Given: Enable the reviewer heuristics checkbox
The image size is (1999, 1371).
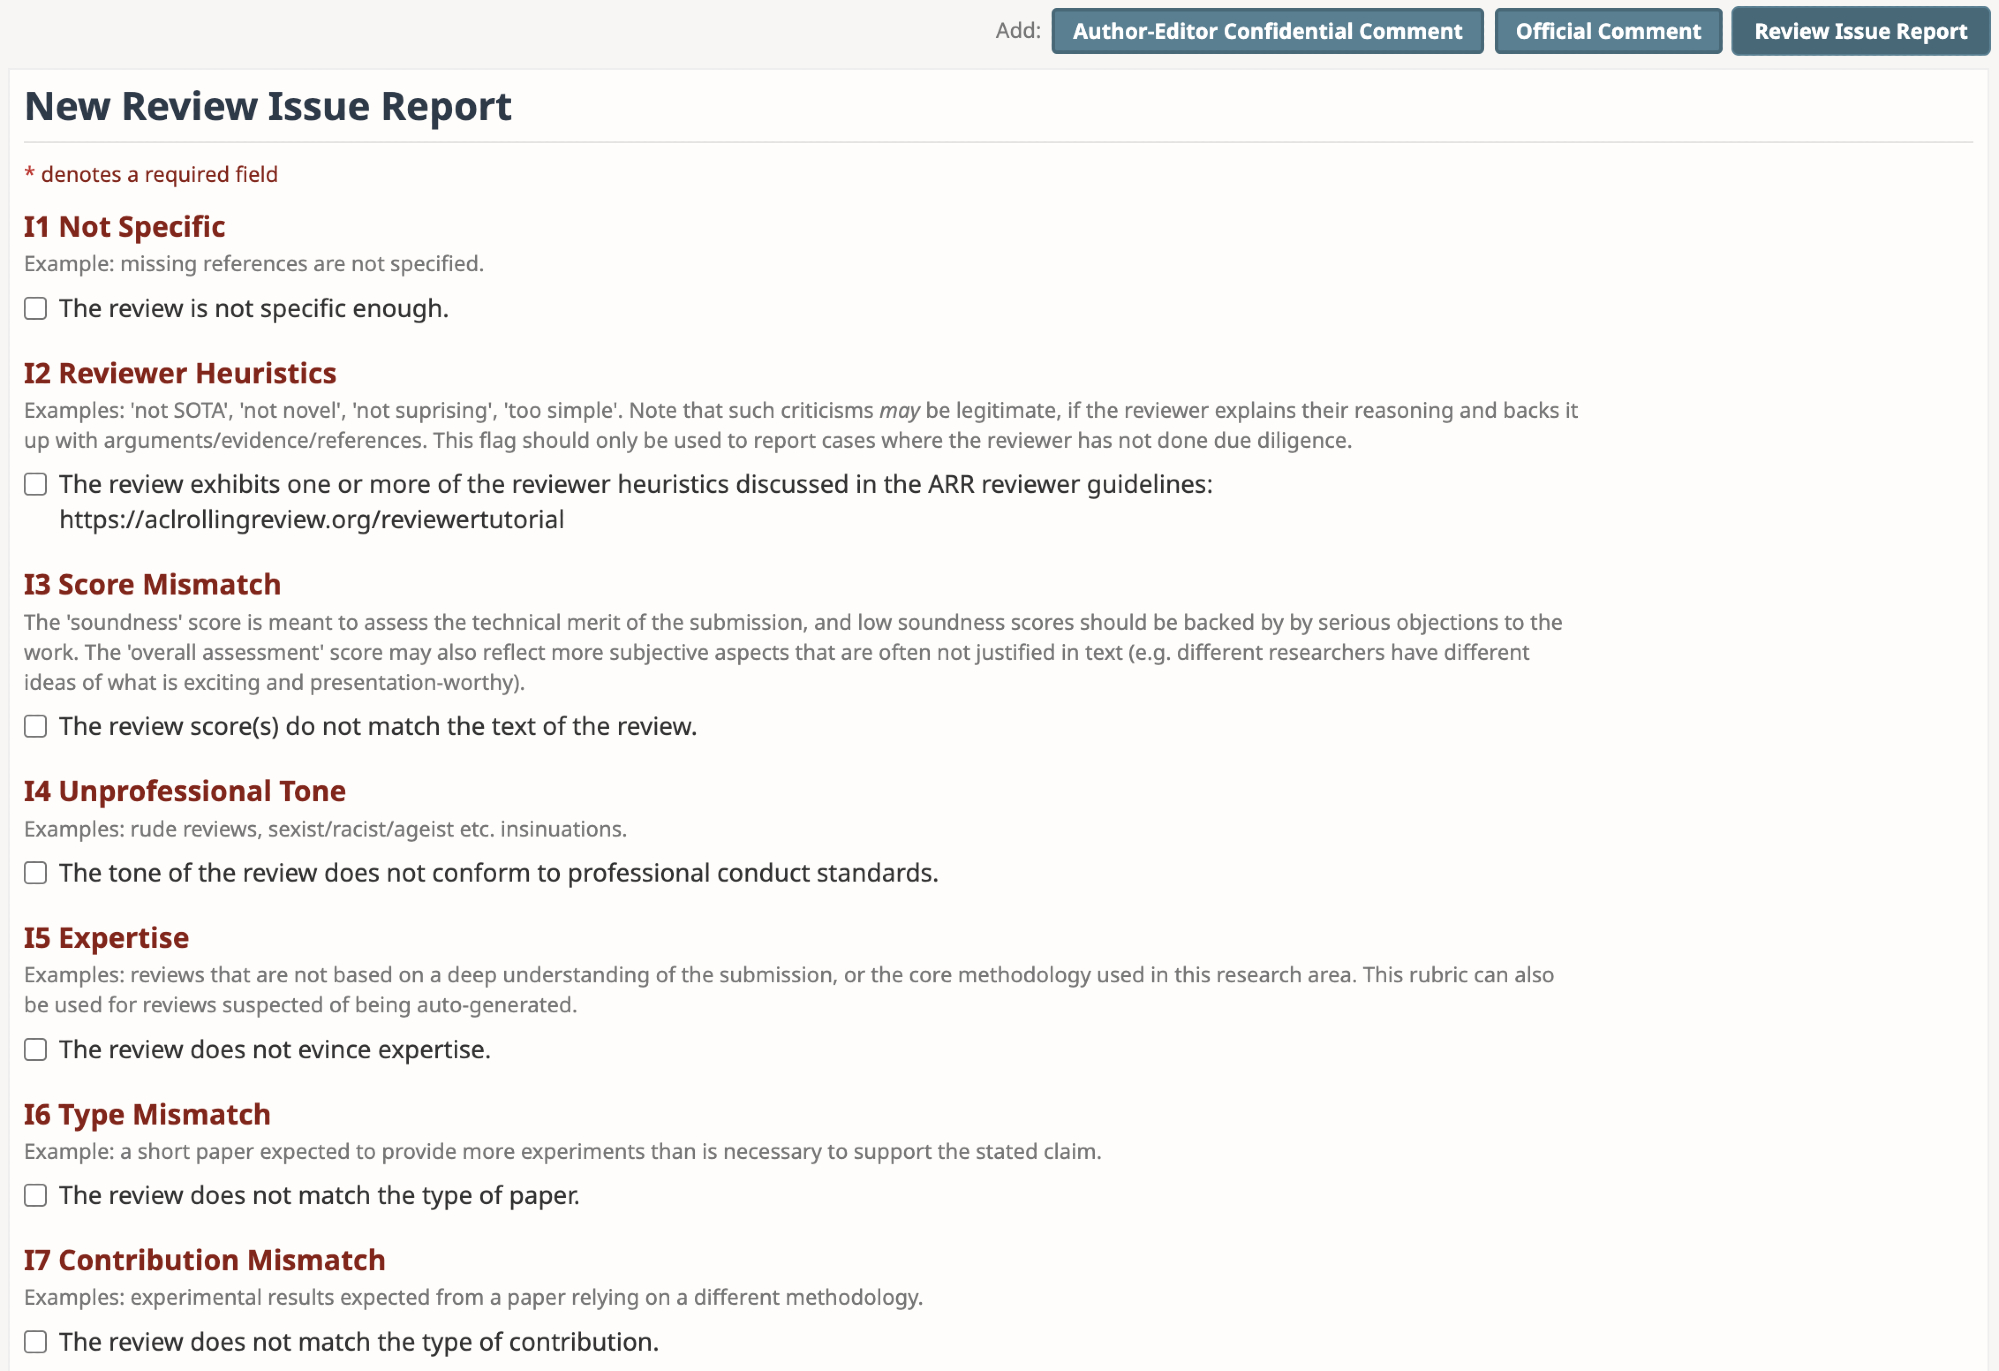Looking at the screenshot, I should tap(36, 485).
